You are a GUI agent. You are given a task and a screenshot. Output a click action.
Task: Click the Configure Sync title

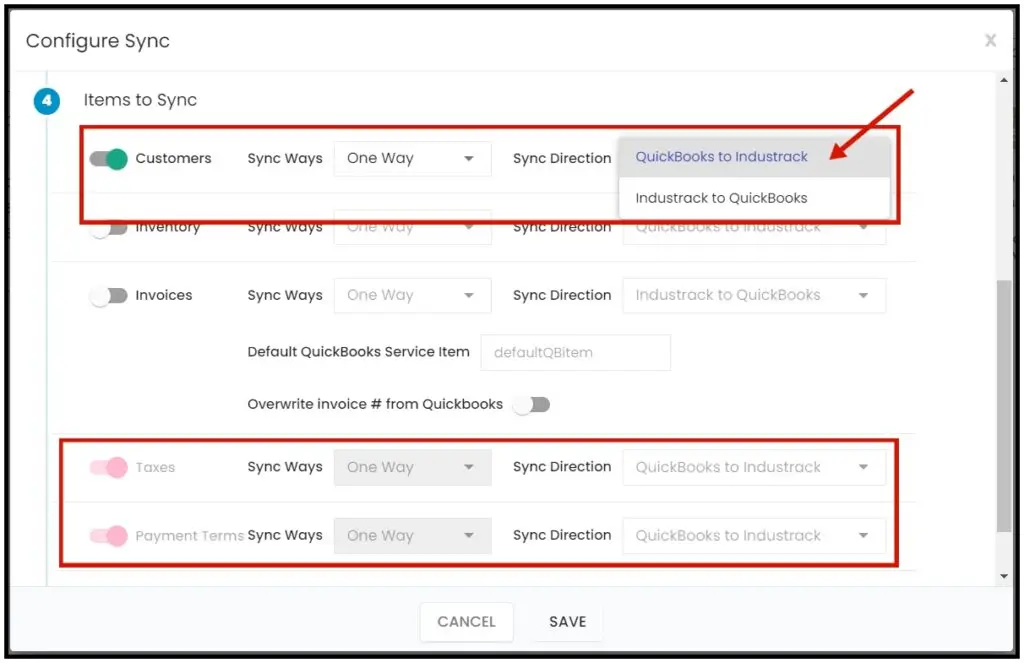click(98, 40)
